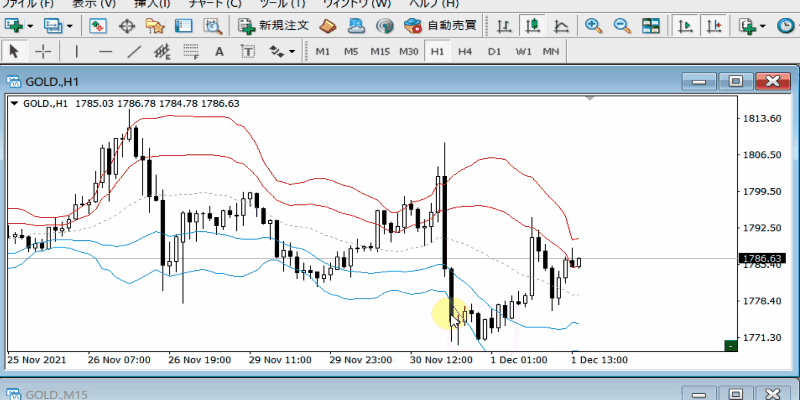Click the current price label 1786.63
Viewport: 800px width, 400px height.
point(757,258)
